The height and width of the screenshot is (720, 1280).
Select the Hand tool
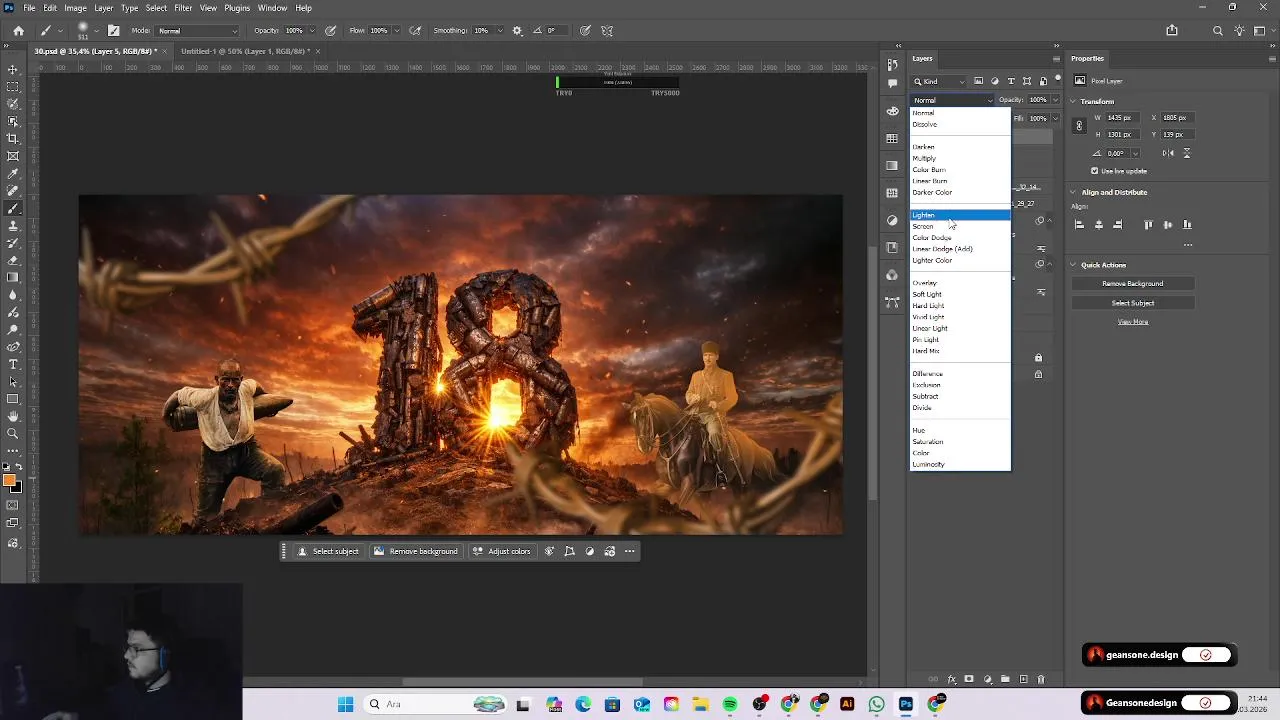coord(13,416)
